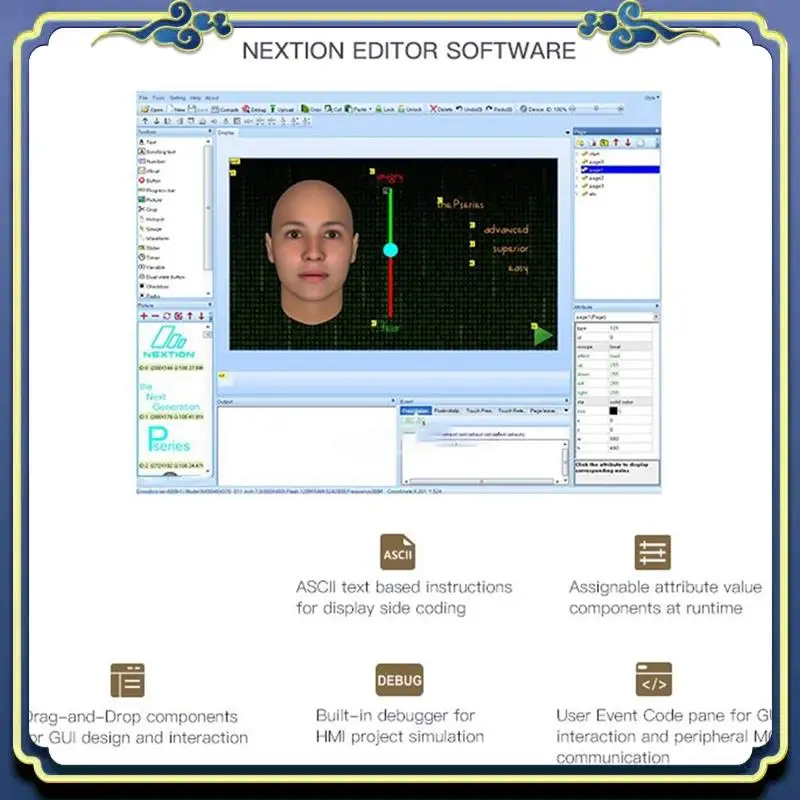Click the Redo toolbar button
Image resolution: width=800 pixels, height=800 pixels.
coord(499,109)
